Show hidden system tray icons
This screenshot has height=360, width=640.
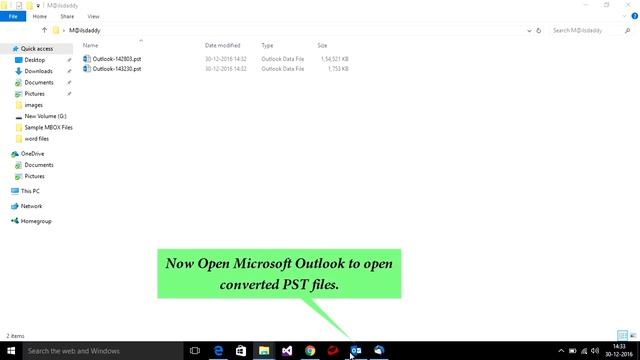(561, 351)
